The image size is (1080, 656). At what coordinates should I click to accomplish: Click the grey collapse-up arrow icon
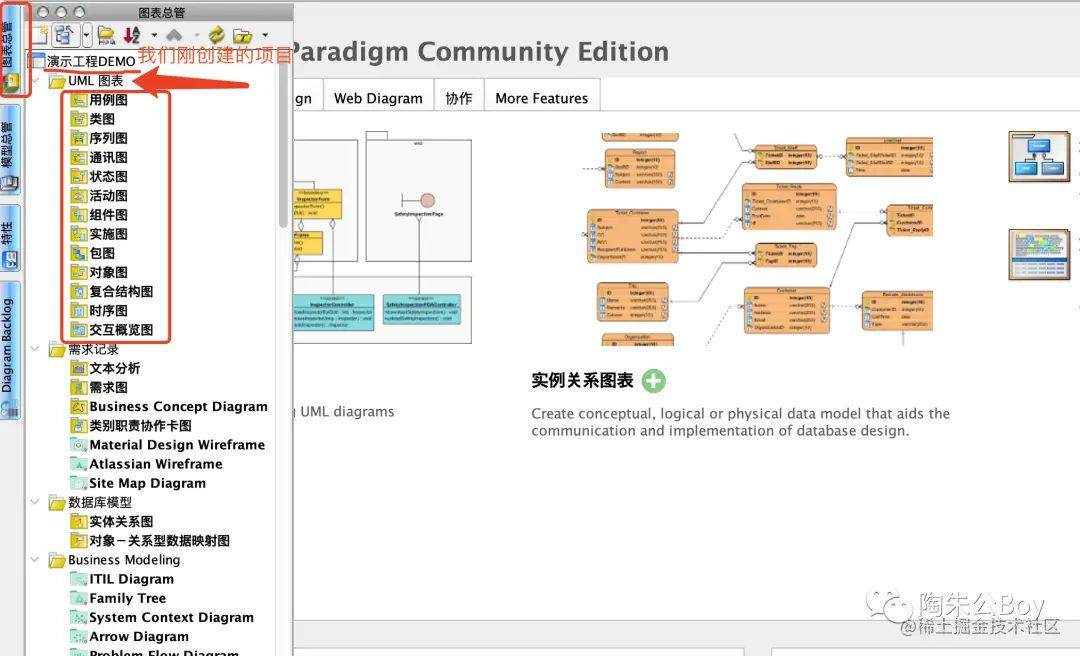174,34
